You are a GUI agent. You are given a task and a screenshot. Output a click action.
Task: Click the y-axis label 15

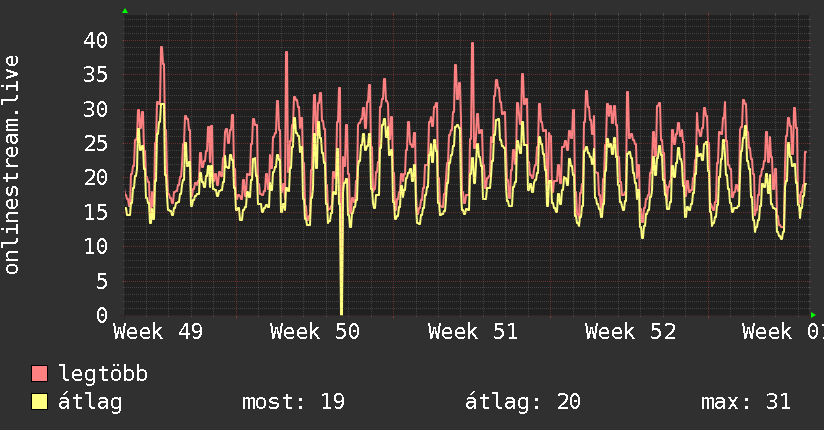tap(96, 212)
